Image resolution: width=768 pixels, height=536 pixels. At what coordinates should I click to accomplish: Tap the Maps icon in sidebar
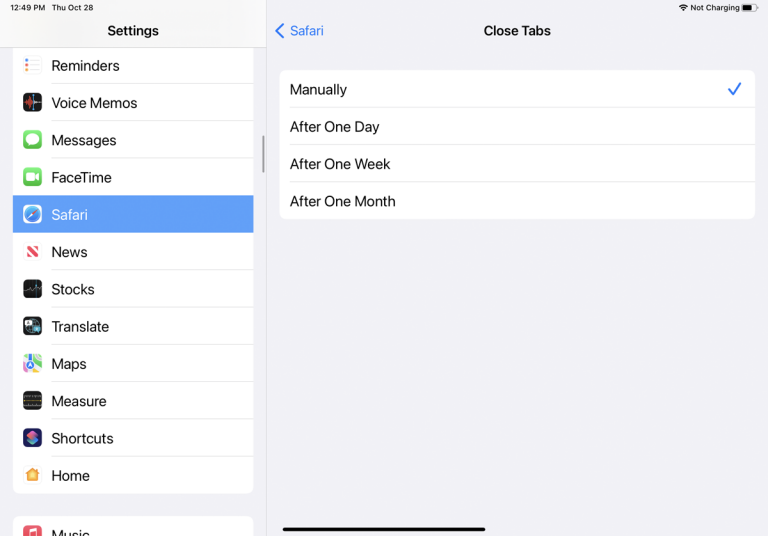coord(33,364)
